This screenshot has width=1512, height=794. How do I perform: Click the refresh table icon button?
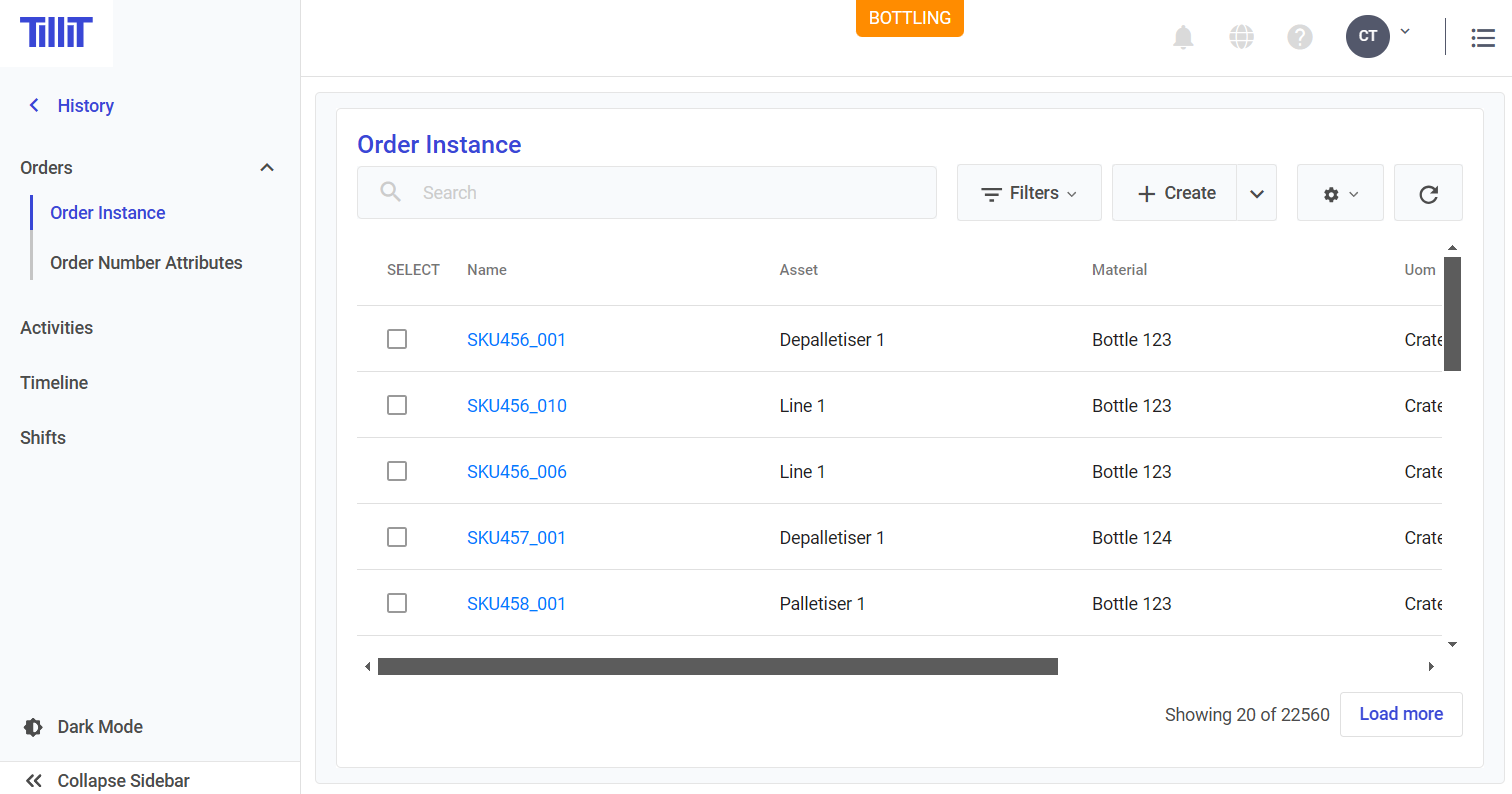[1428, 194]
